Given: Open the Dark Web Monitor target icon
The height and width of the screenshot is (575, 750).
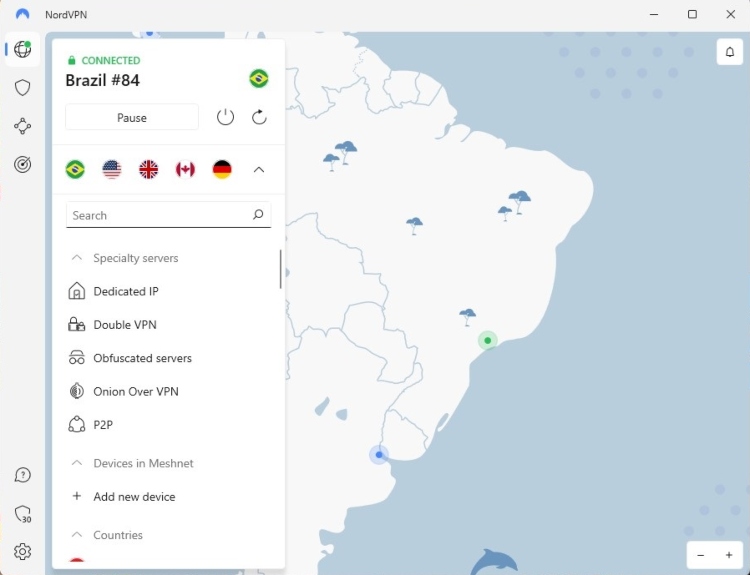Looking at the screenshot, I should pos(22,165).
